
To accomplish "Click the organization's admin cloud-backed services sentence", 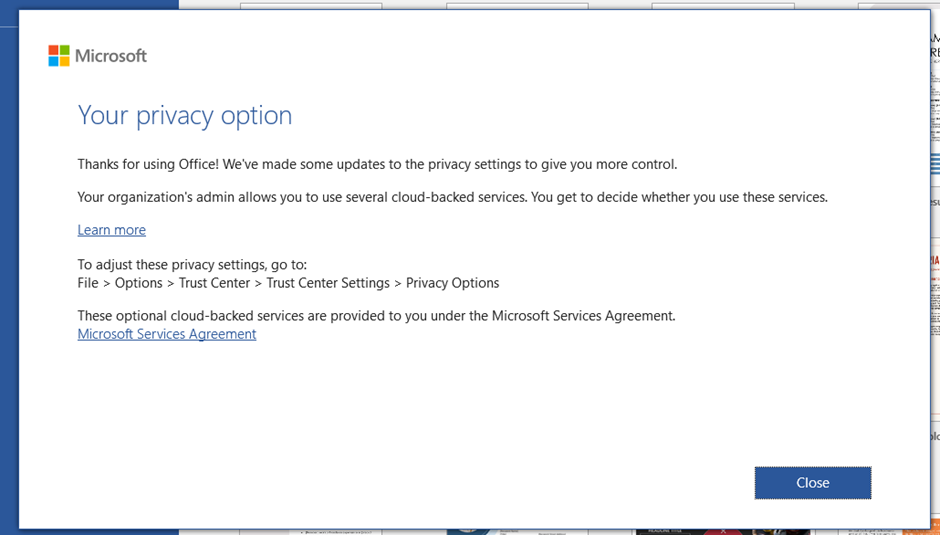I will (452, 197).
